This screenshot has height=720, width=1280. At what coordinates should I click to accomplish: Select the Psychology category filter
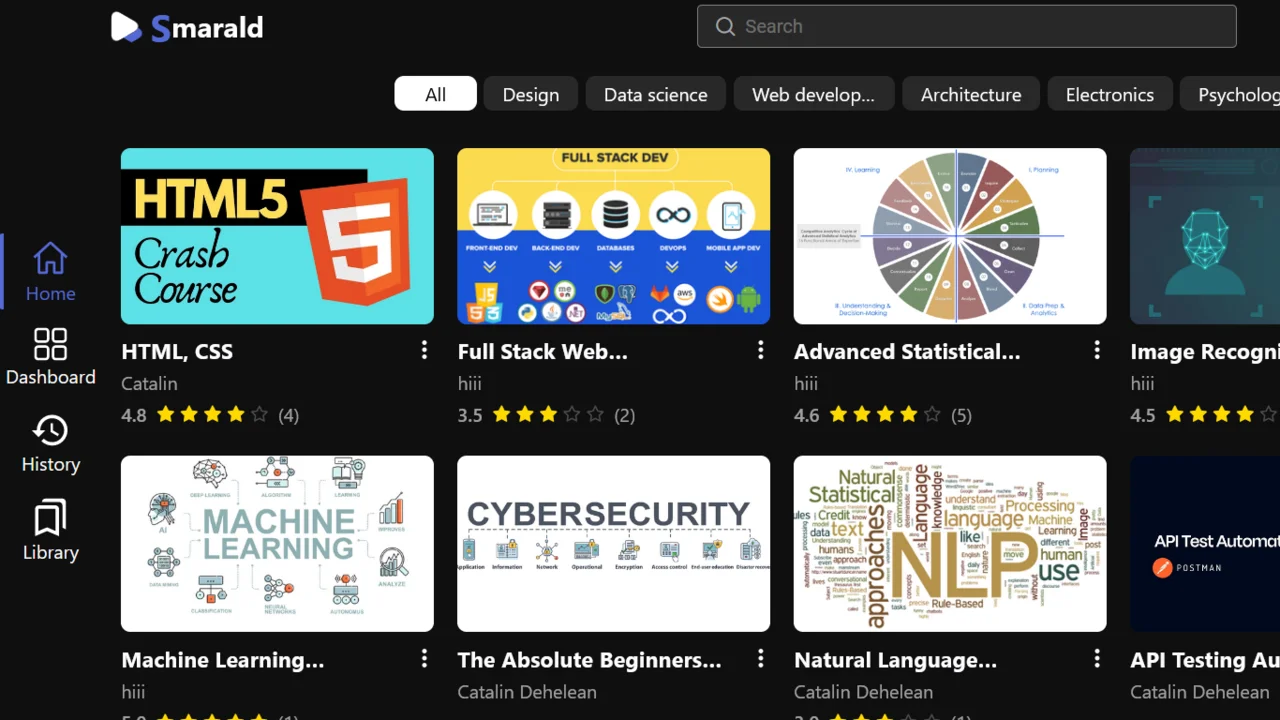[x=1230, y=94]
